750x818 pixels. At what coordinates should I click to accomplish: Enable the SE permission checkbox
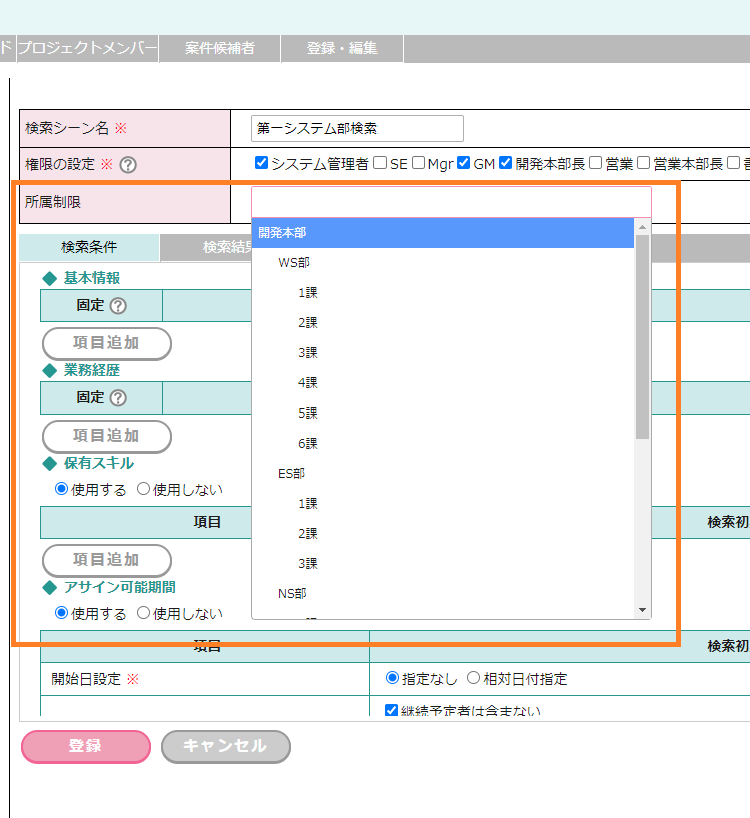[380, 163]
